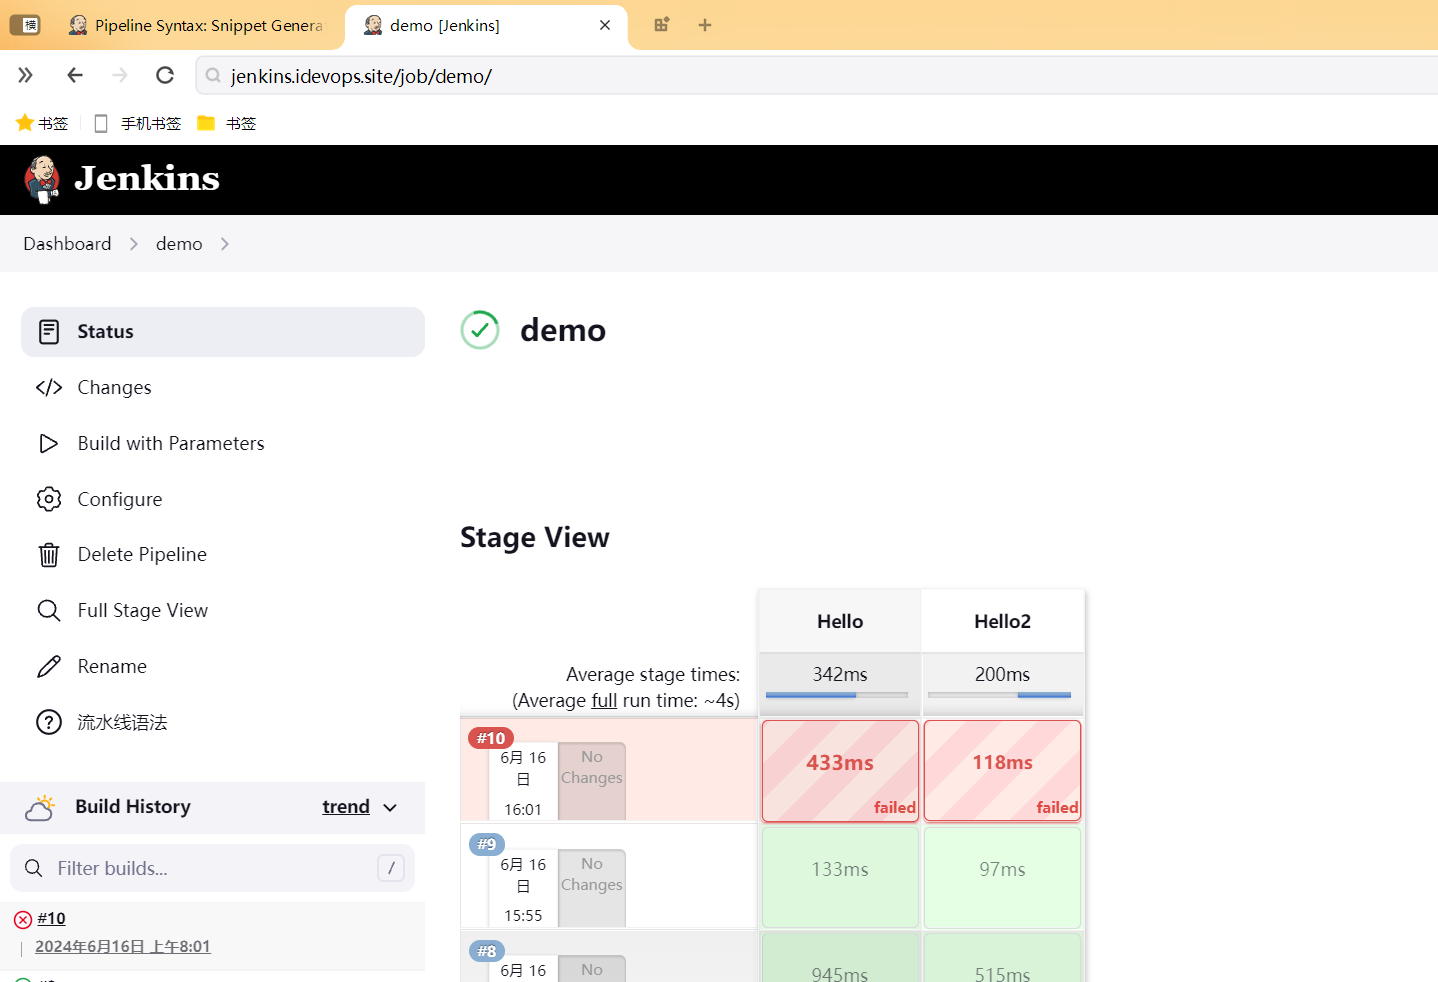This screenshot has width=1438, height=982.
Task: Click the Hello stage column header
Action: (840, 621)
